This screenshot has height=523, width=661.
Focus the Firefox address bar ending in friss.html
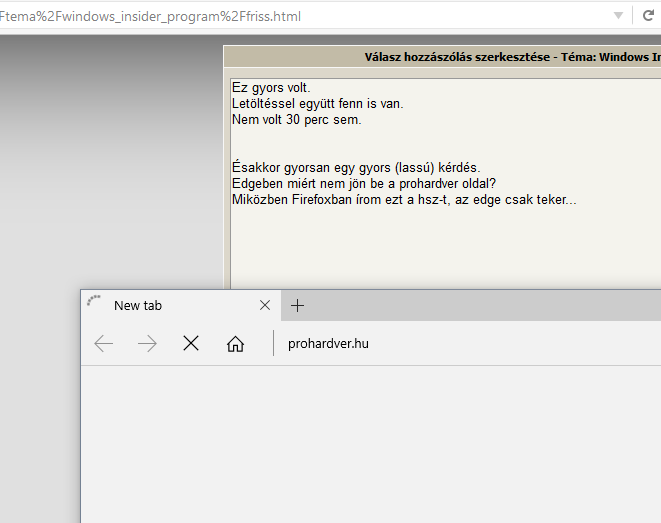304,16
